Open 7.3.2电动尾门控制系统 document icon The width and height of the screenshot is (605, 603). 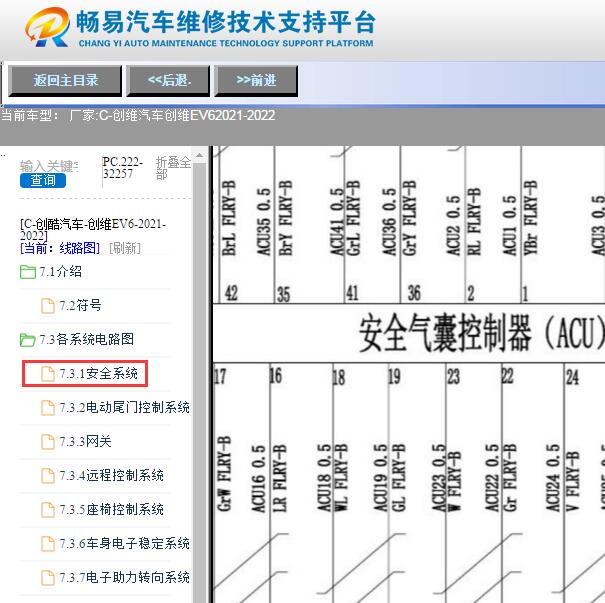[x=48, y=408]
